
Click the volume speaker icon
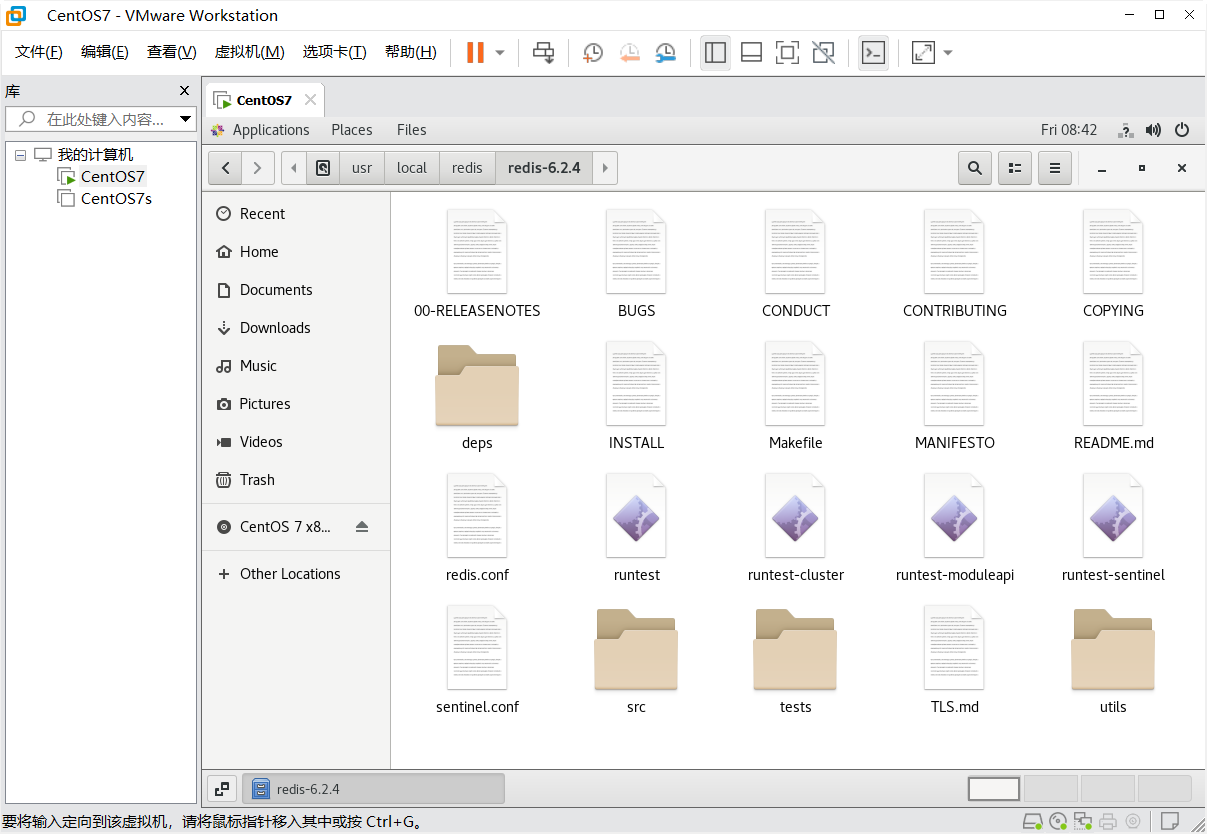pyautogui.click(x=1153, y=130)
